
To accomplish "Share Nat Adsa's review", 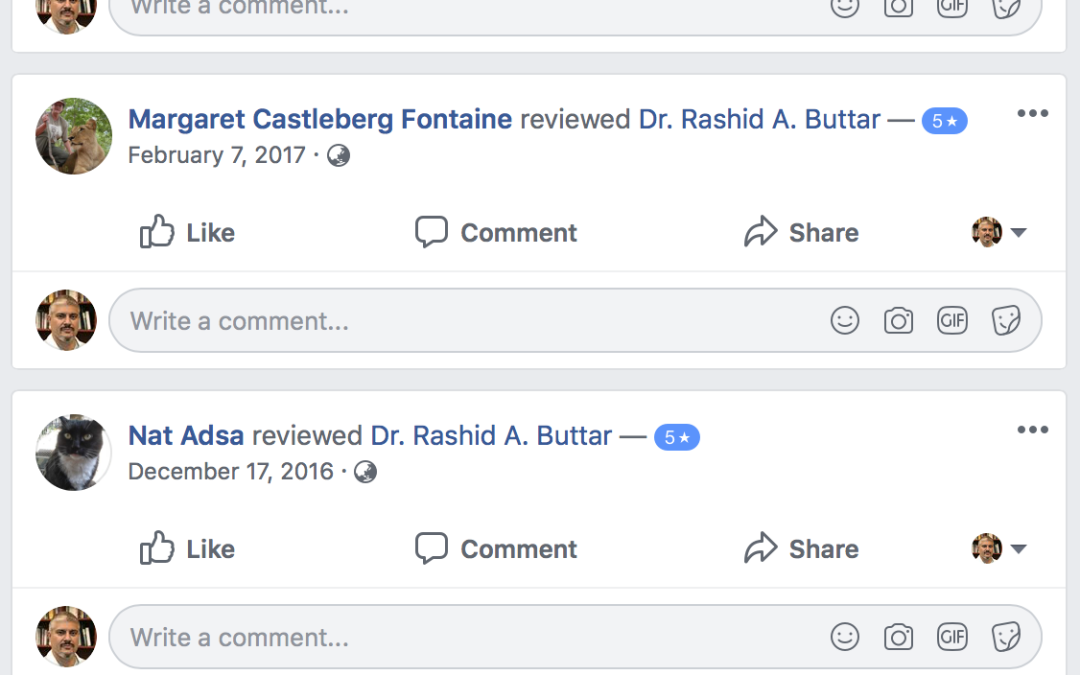I will (801, 549).
